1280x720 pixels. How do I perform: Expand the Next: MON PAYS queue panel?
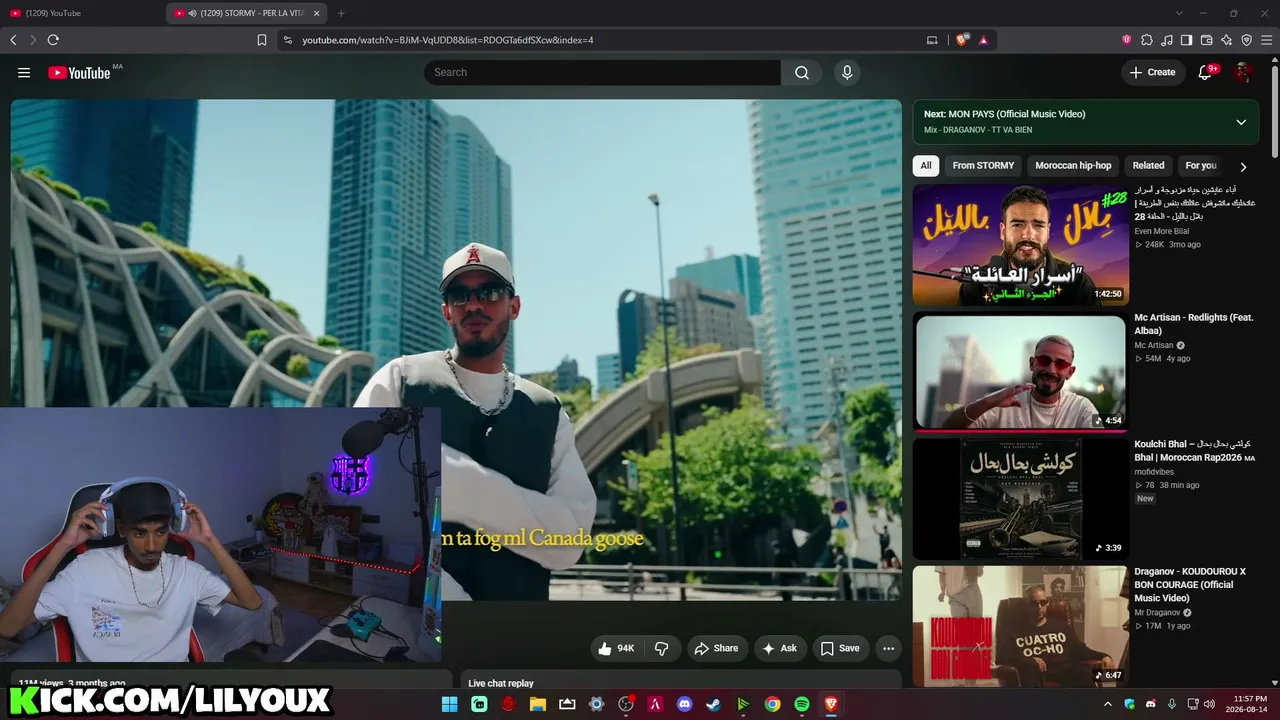1241,122
